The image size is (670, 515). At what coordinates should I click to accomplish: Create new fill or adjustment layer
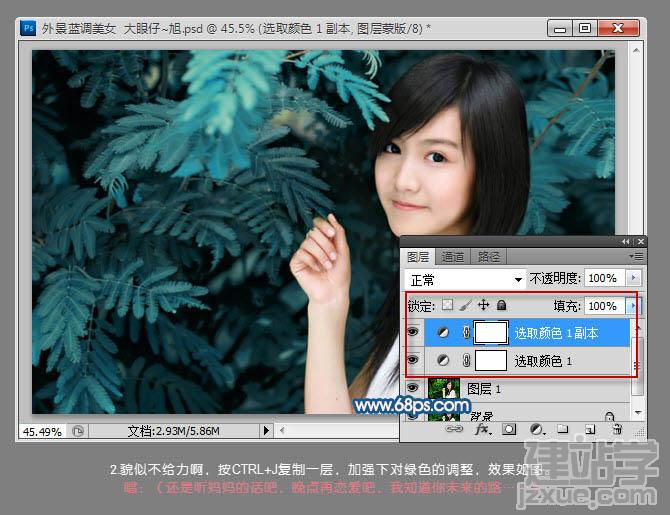click(537, 429)
